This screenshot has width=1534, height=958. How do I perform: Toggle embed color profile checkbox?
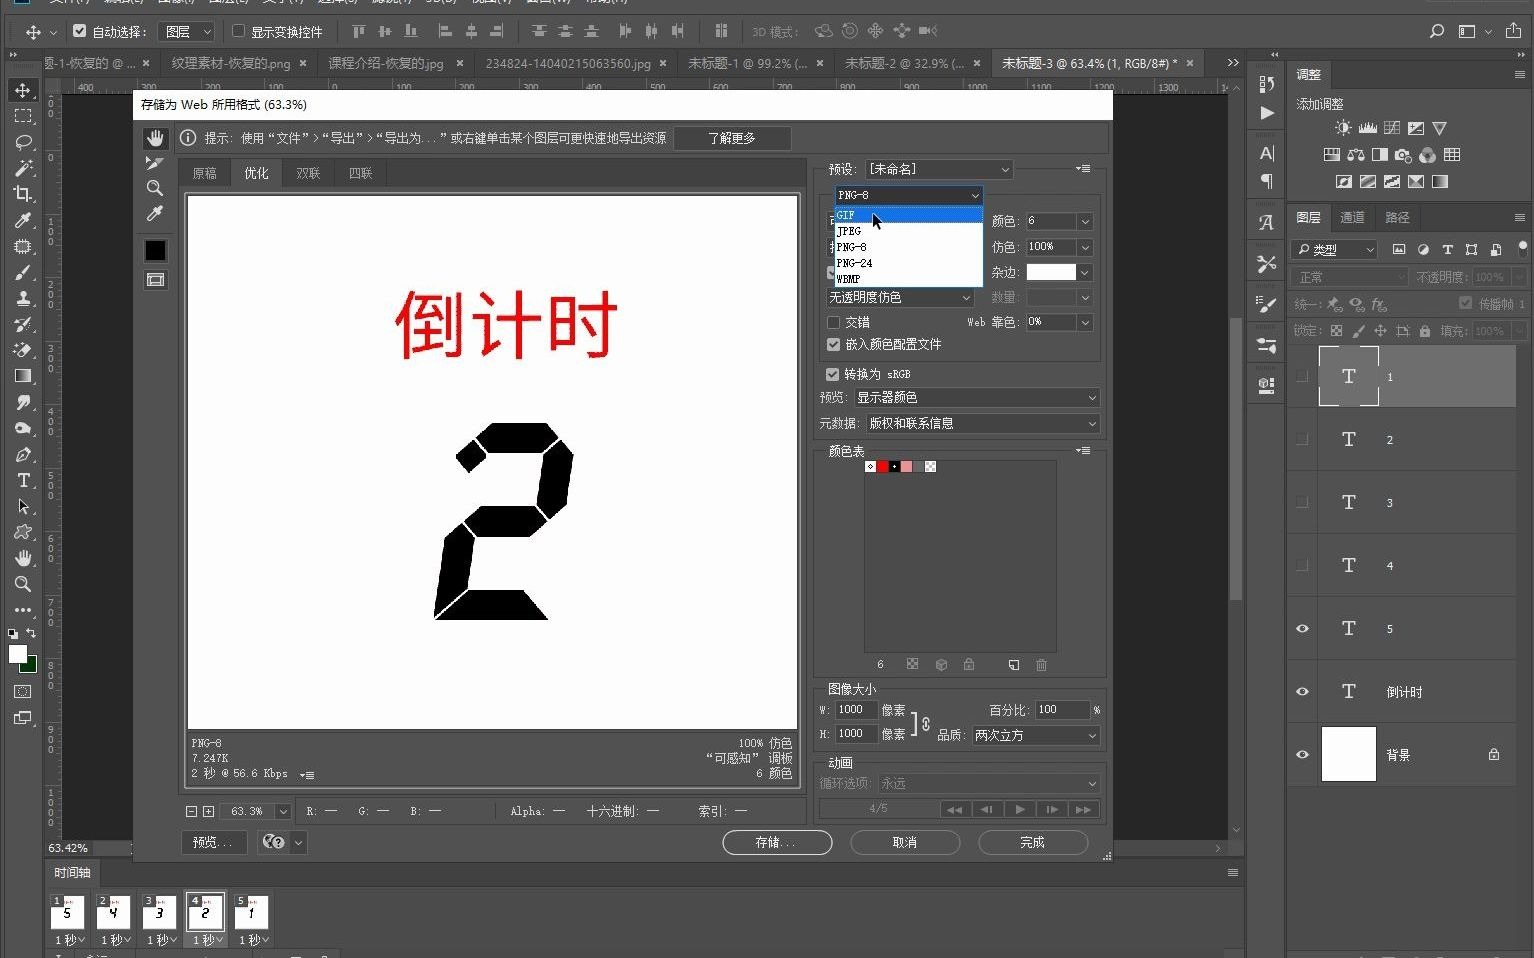click(833, 344)
